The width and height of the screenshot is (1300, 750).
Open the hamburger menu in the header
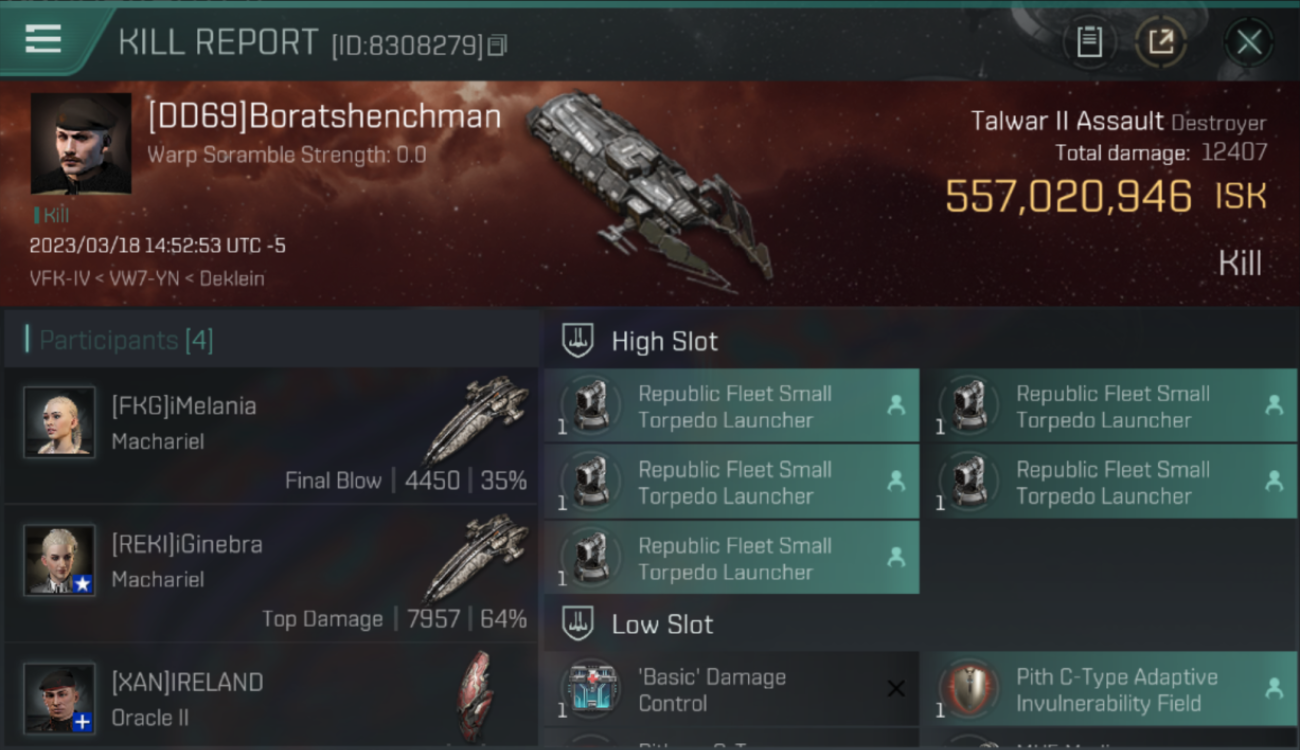(x=43, y=40)
